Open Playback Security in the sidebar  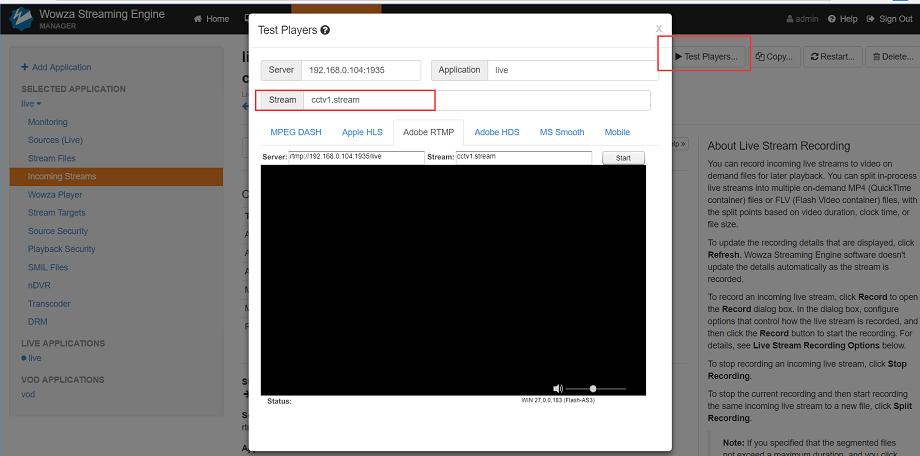(62, 249)
